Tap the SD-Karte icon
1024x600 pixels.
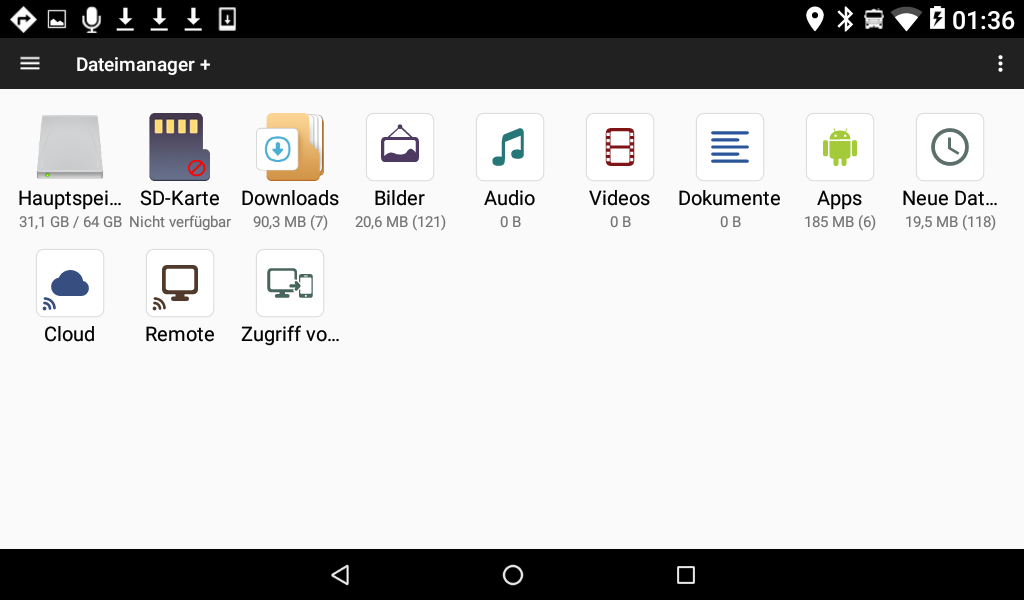click(x=180, y=148)
